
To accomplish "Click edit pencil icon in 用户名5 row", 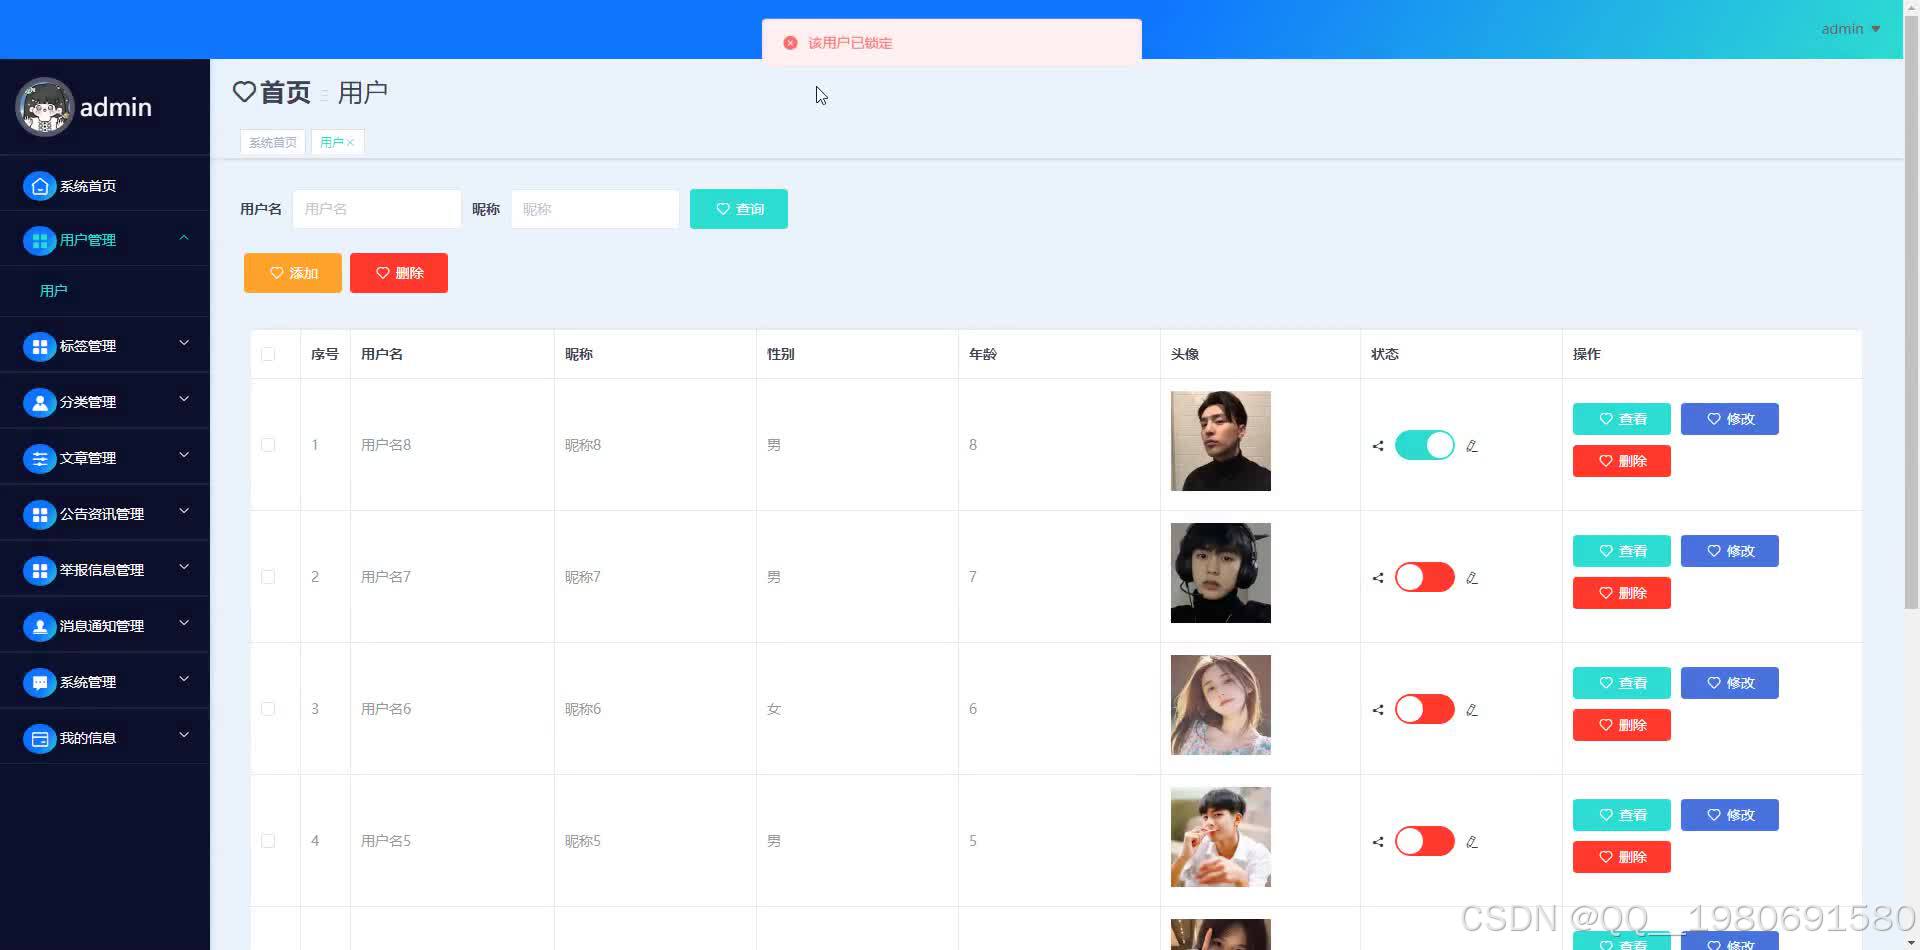I will 1472,842.
